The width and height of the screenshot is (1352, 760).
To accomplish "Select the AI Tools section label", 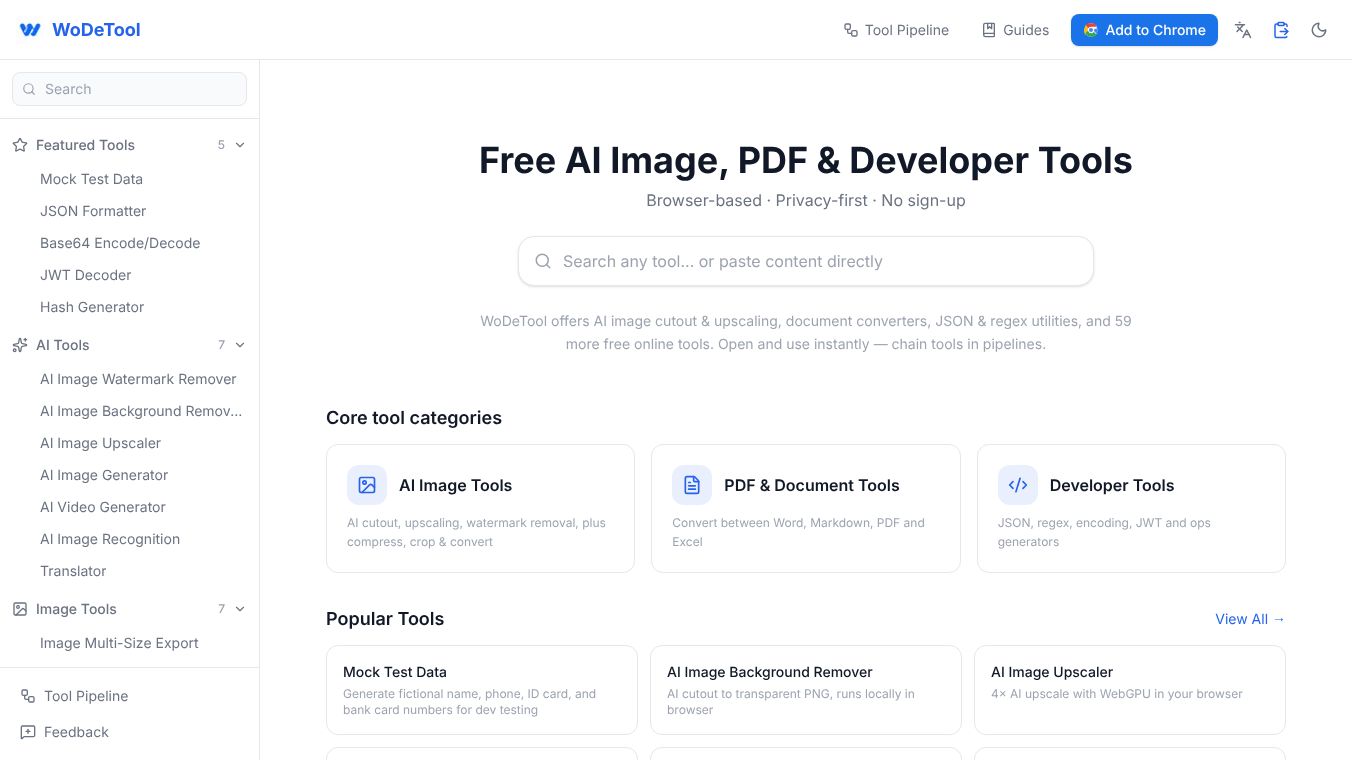I will pos(63,345).
